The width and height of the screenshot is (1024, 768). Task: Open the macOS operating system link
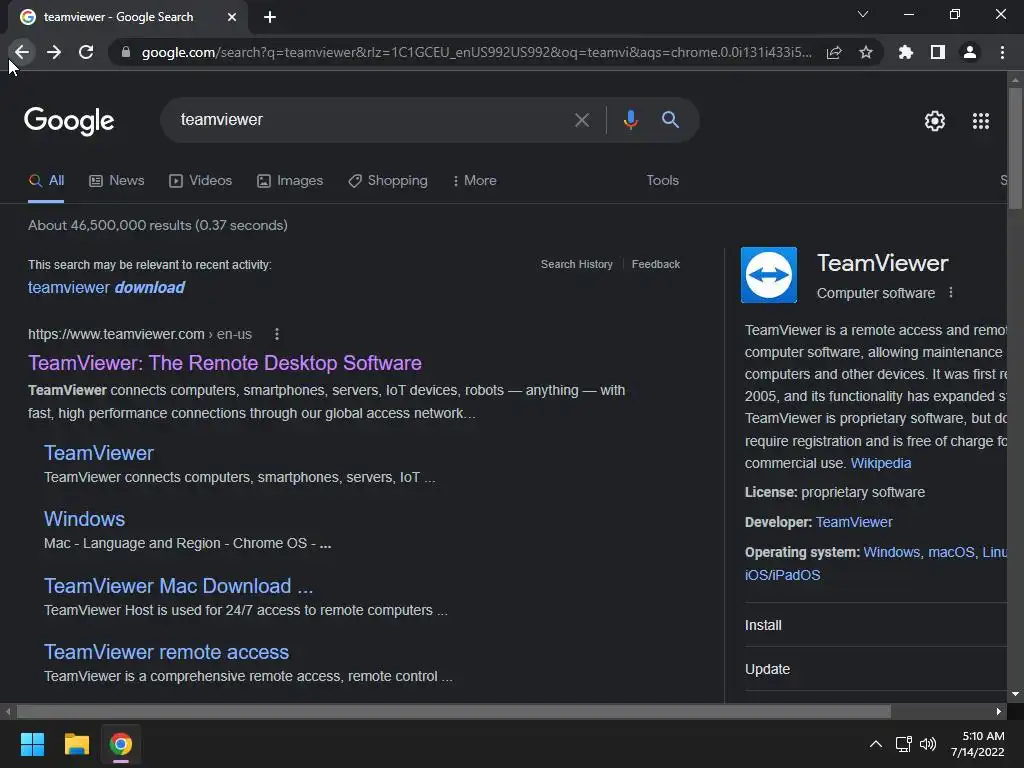coord(951,552)
